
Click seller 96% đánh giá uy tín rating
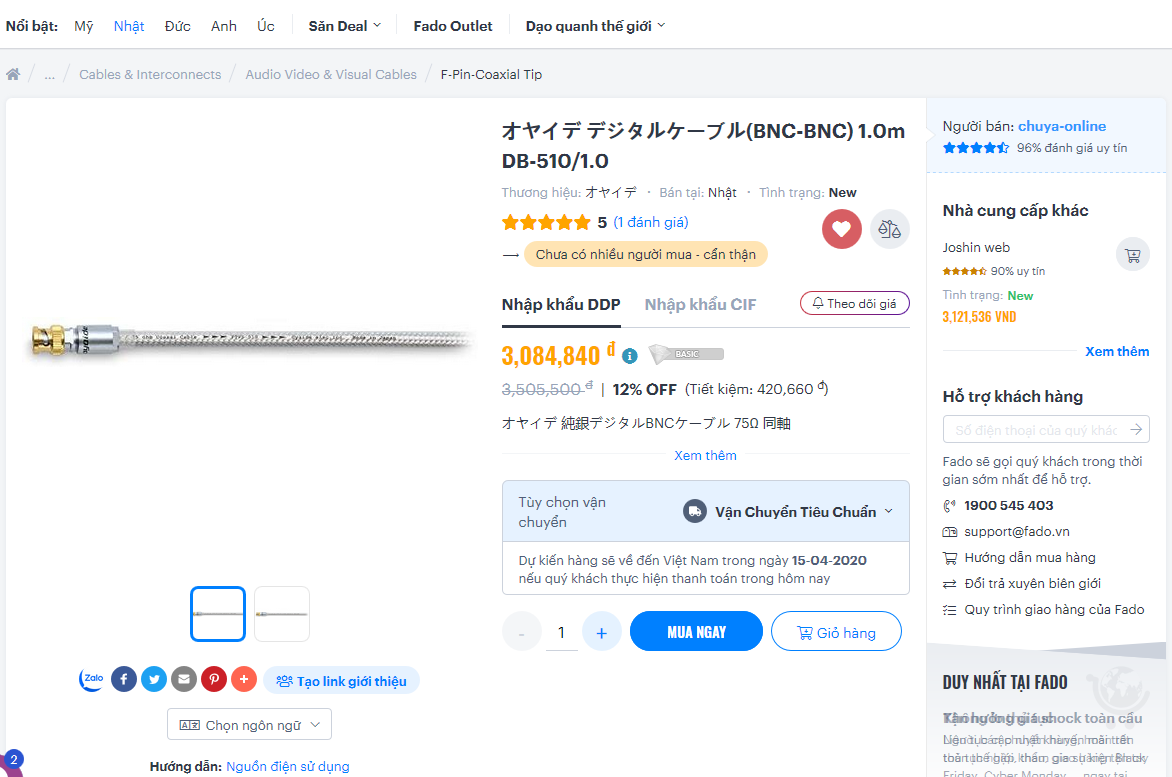[1071, 148]
